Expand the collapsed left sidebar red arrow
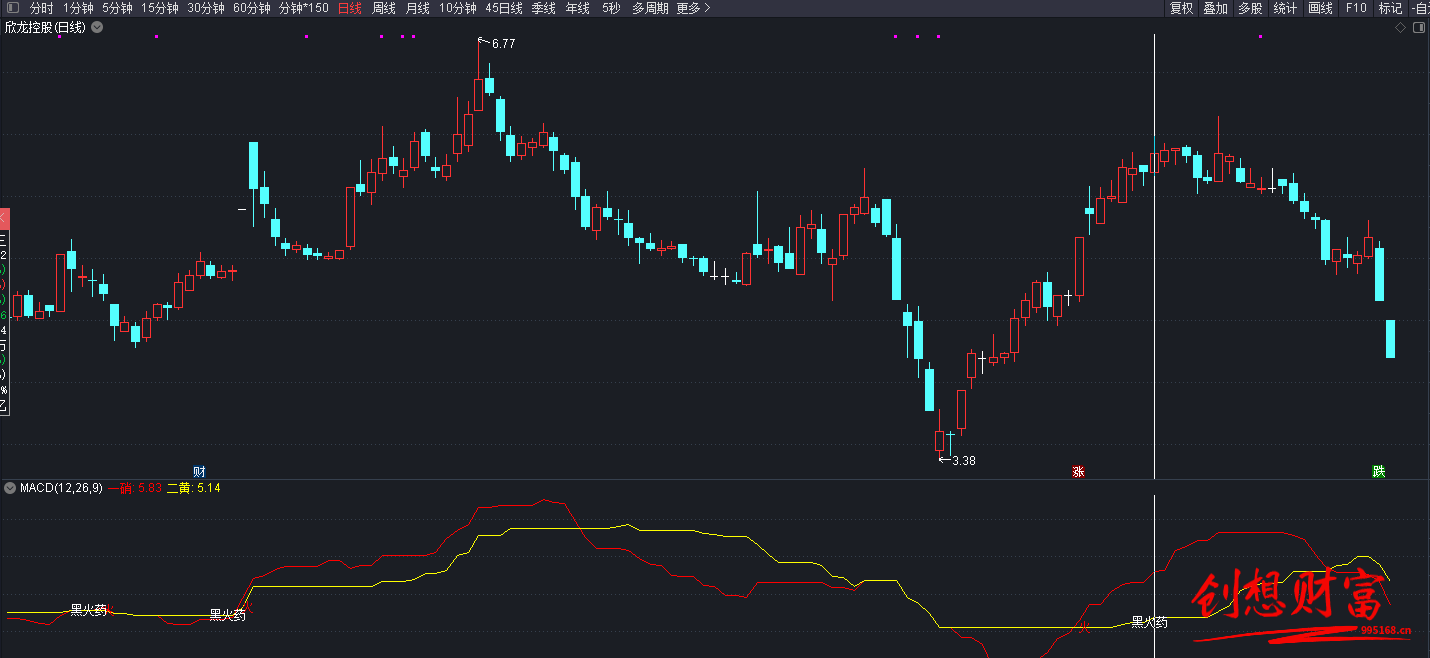Screen dimensions: 1430x658 tap(4, 216)
